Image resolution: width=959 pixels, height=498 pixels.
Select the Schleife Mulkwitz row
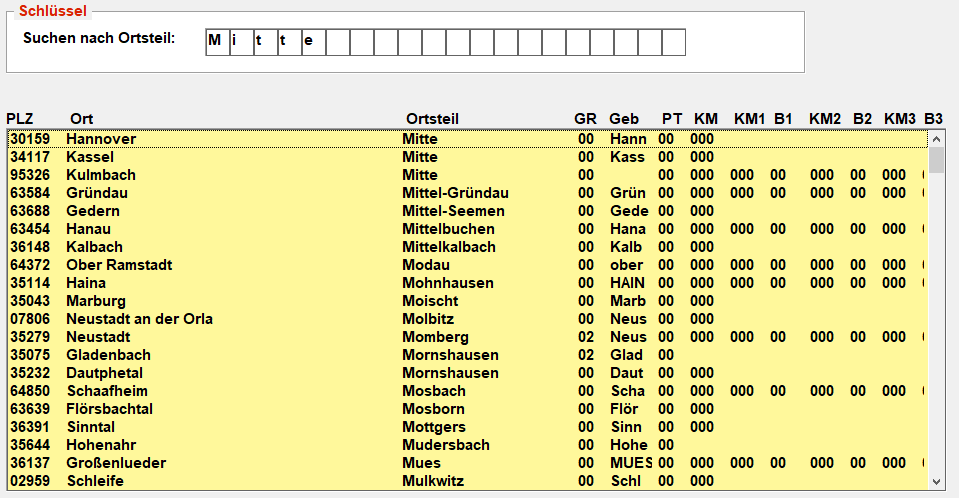[x=468, y=481]
